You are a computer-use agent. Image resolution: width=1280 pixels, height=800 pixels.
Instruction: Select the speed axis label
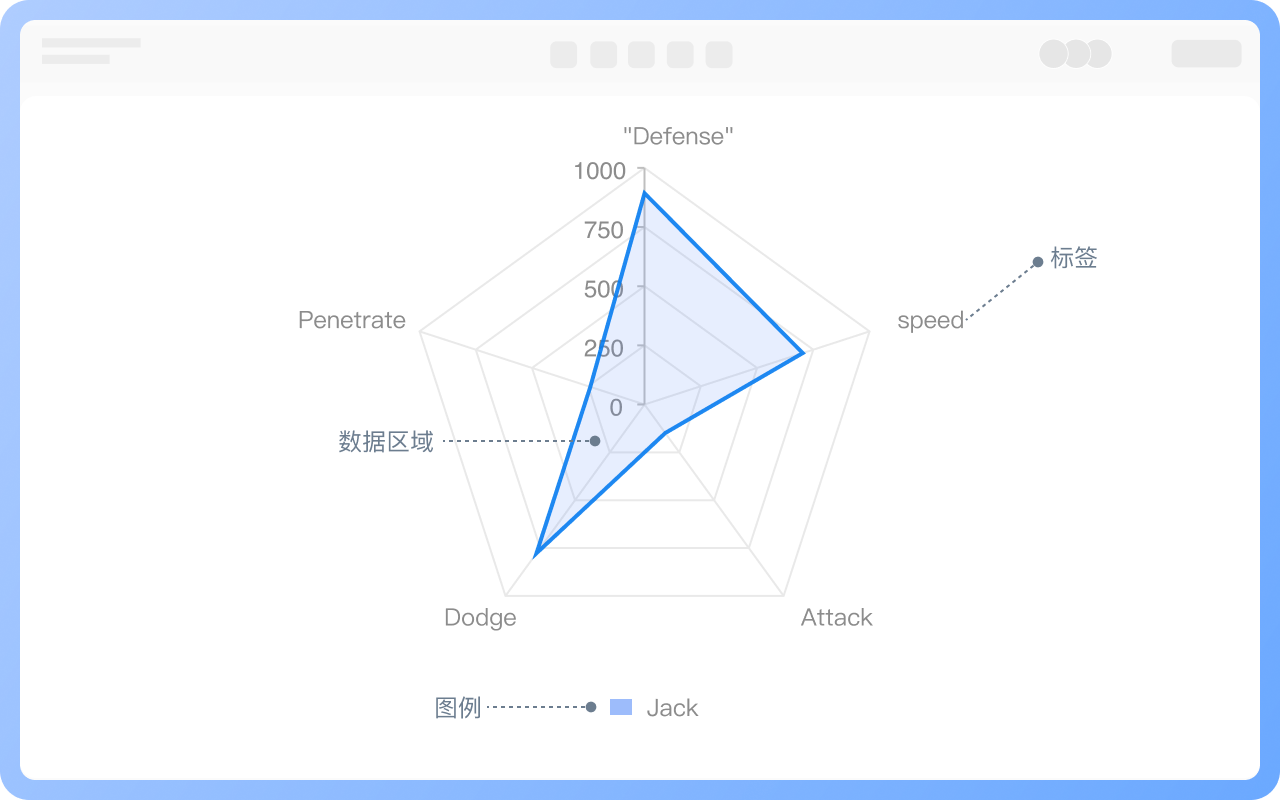pos(930,320)
